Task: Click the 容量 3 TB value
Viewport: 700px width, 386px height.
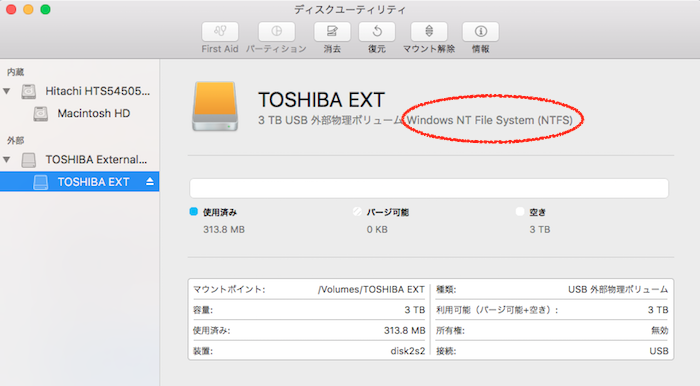Action: click(415, 310)
